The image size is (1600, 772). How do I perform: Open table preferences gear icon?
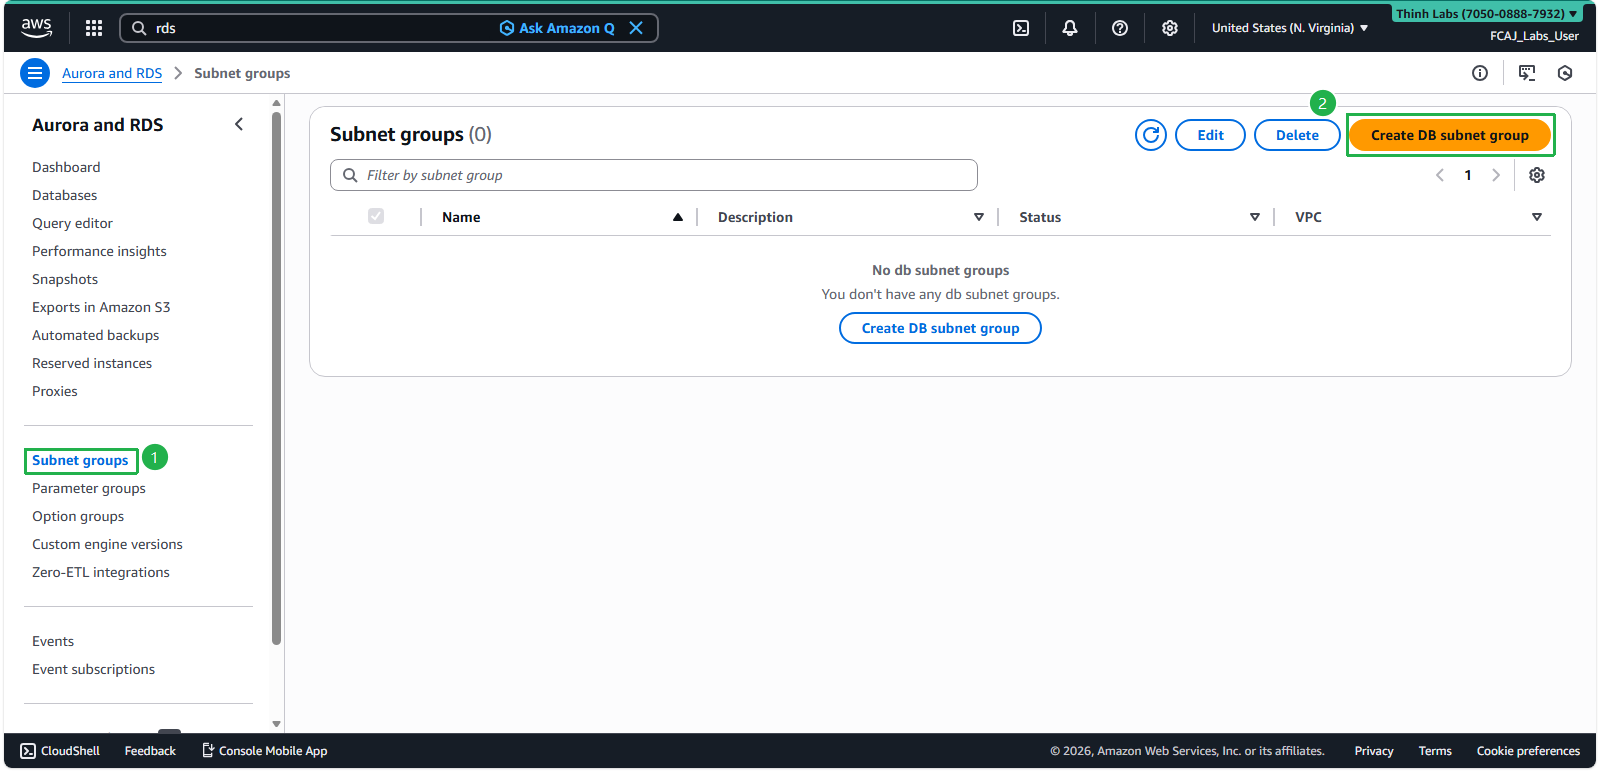(x=1537, y=175)
